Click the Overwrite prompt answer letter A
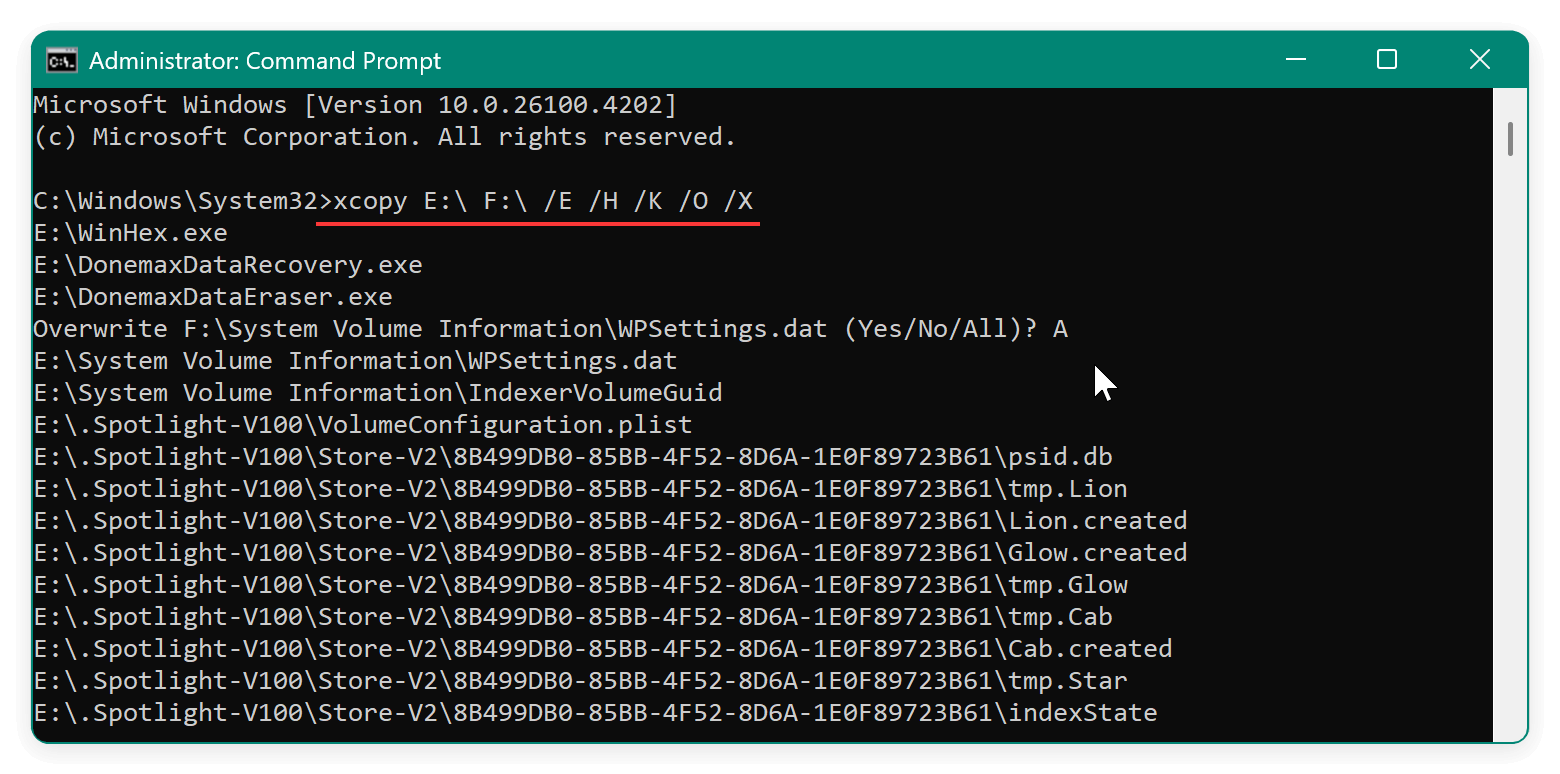 tap(1063, 328)
